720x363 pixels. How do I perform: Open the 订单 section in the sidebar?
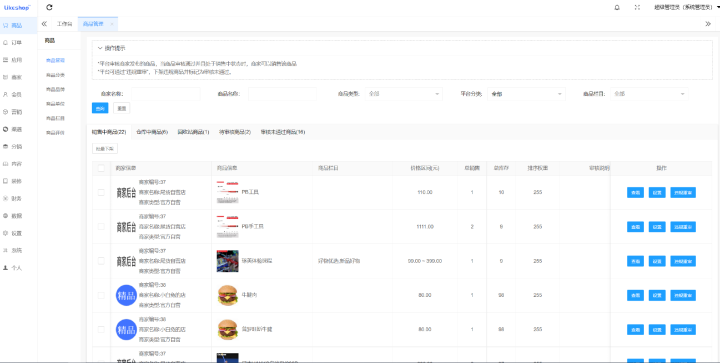[18, 43]
